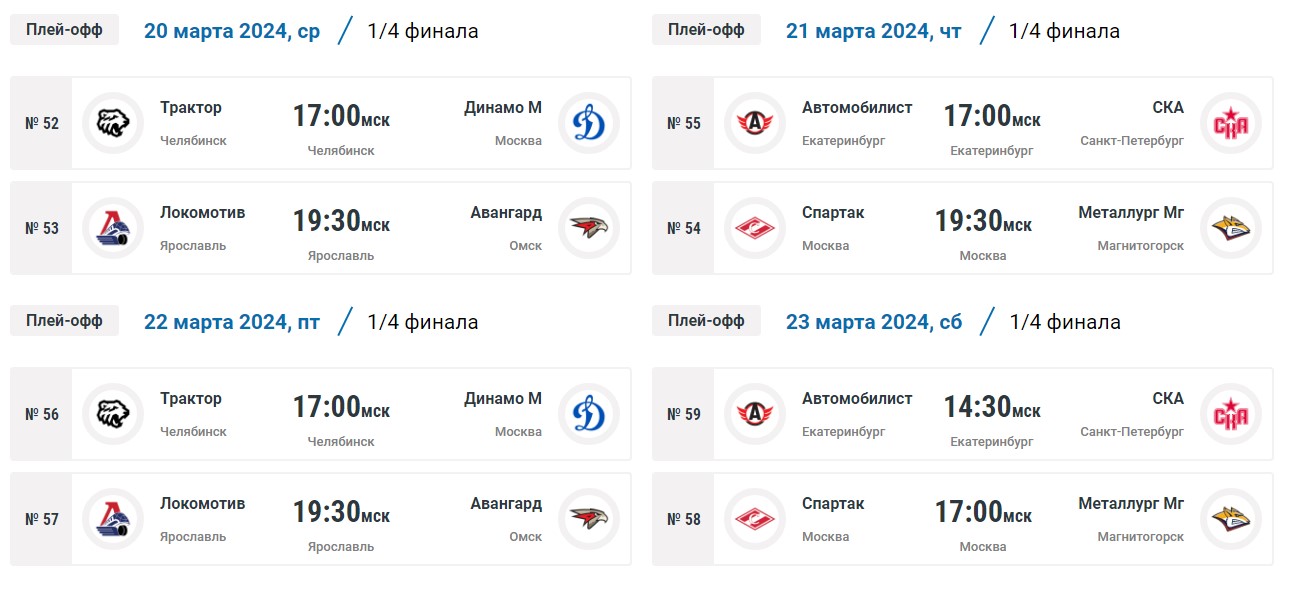Viewport: 1310px width, 589px height.
Task: Click SKA logo in match № 55
Action: point(1231,123)
